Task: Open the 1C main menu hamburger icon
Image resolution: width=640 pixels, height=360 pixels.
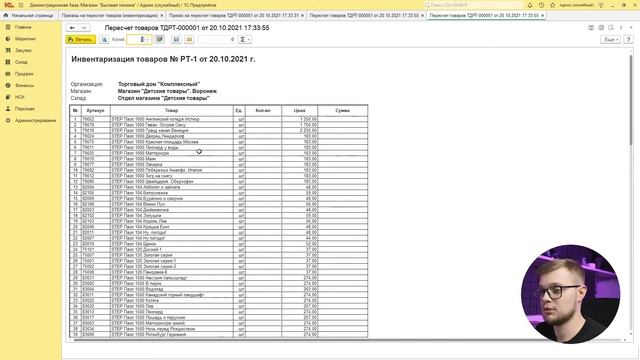Action: 21,5
